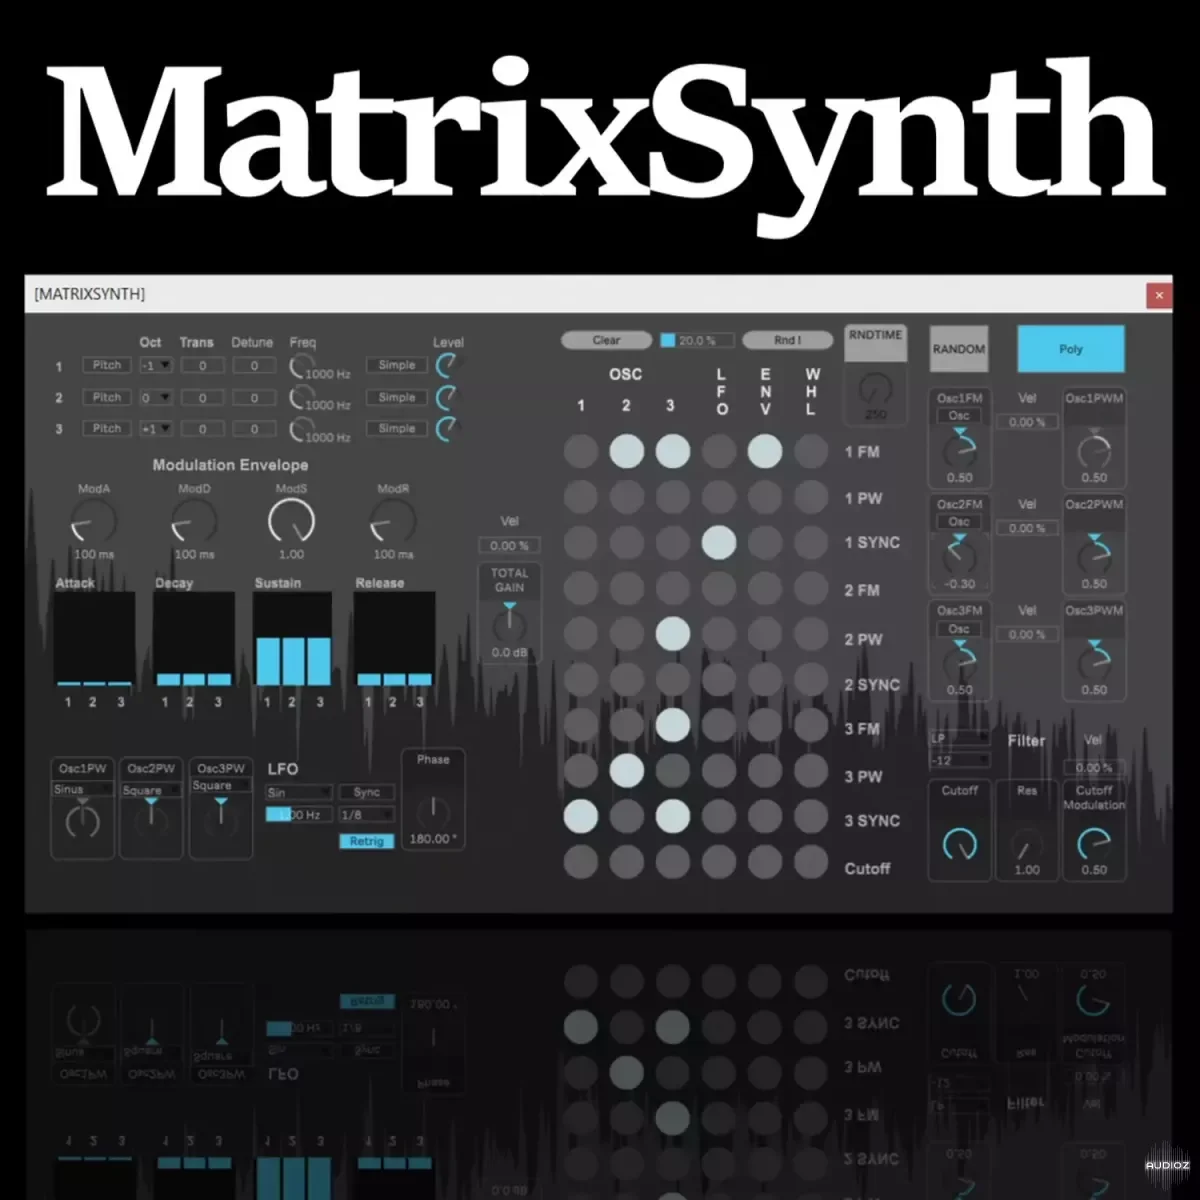Viewport: 1200px width, 1200px height.
Task: Toggle matrix cell LFO to 1 SYNC
Action: pyautogui.click(x=719, y=543)
